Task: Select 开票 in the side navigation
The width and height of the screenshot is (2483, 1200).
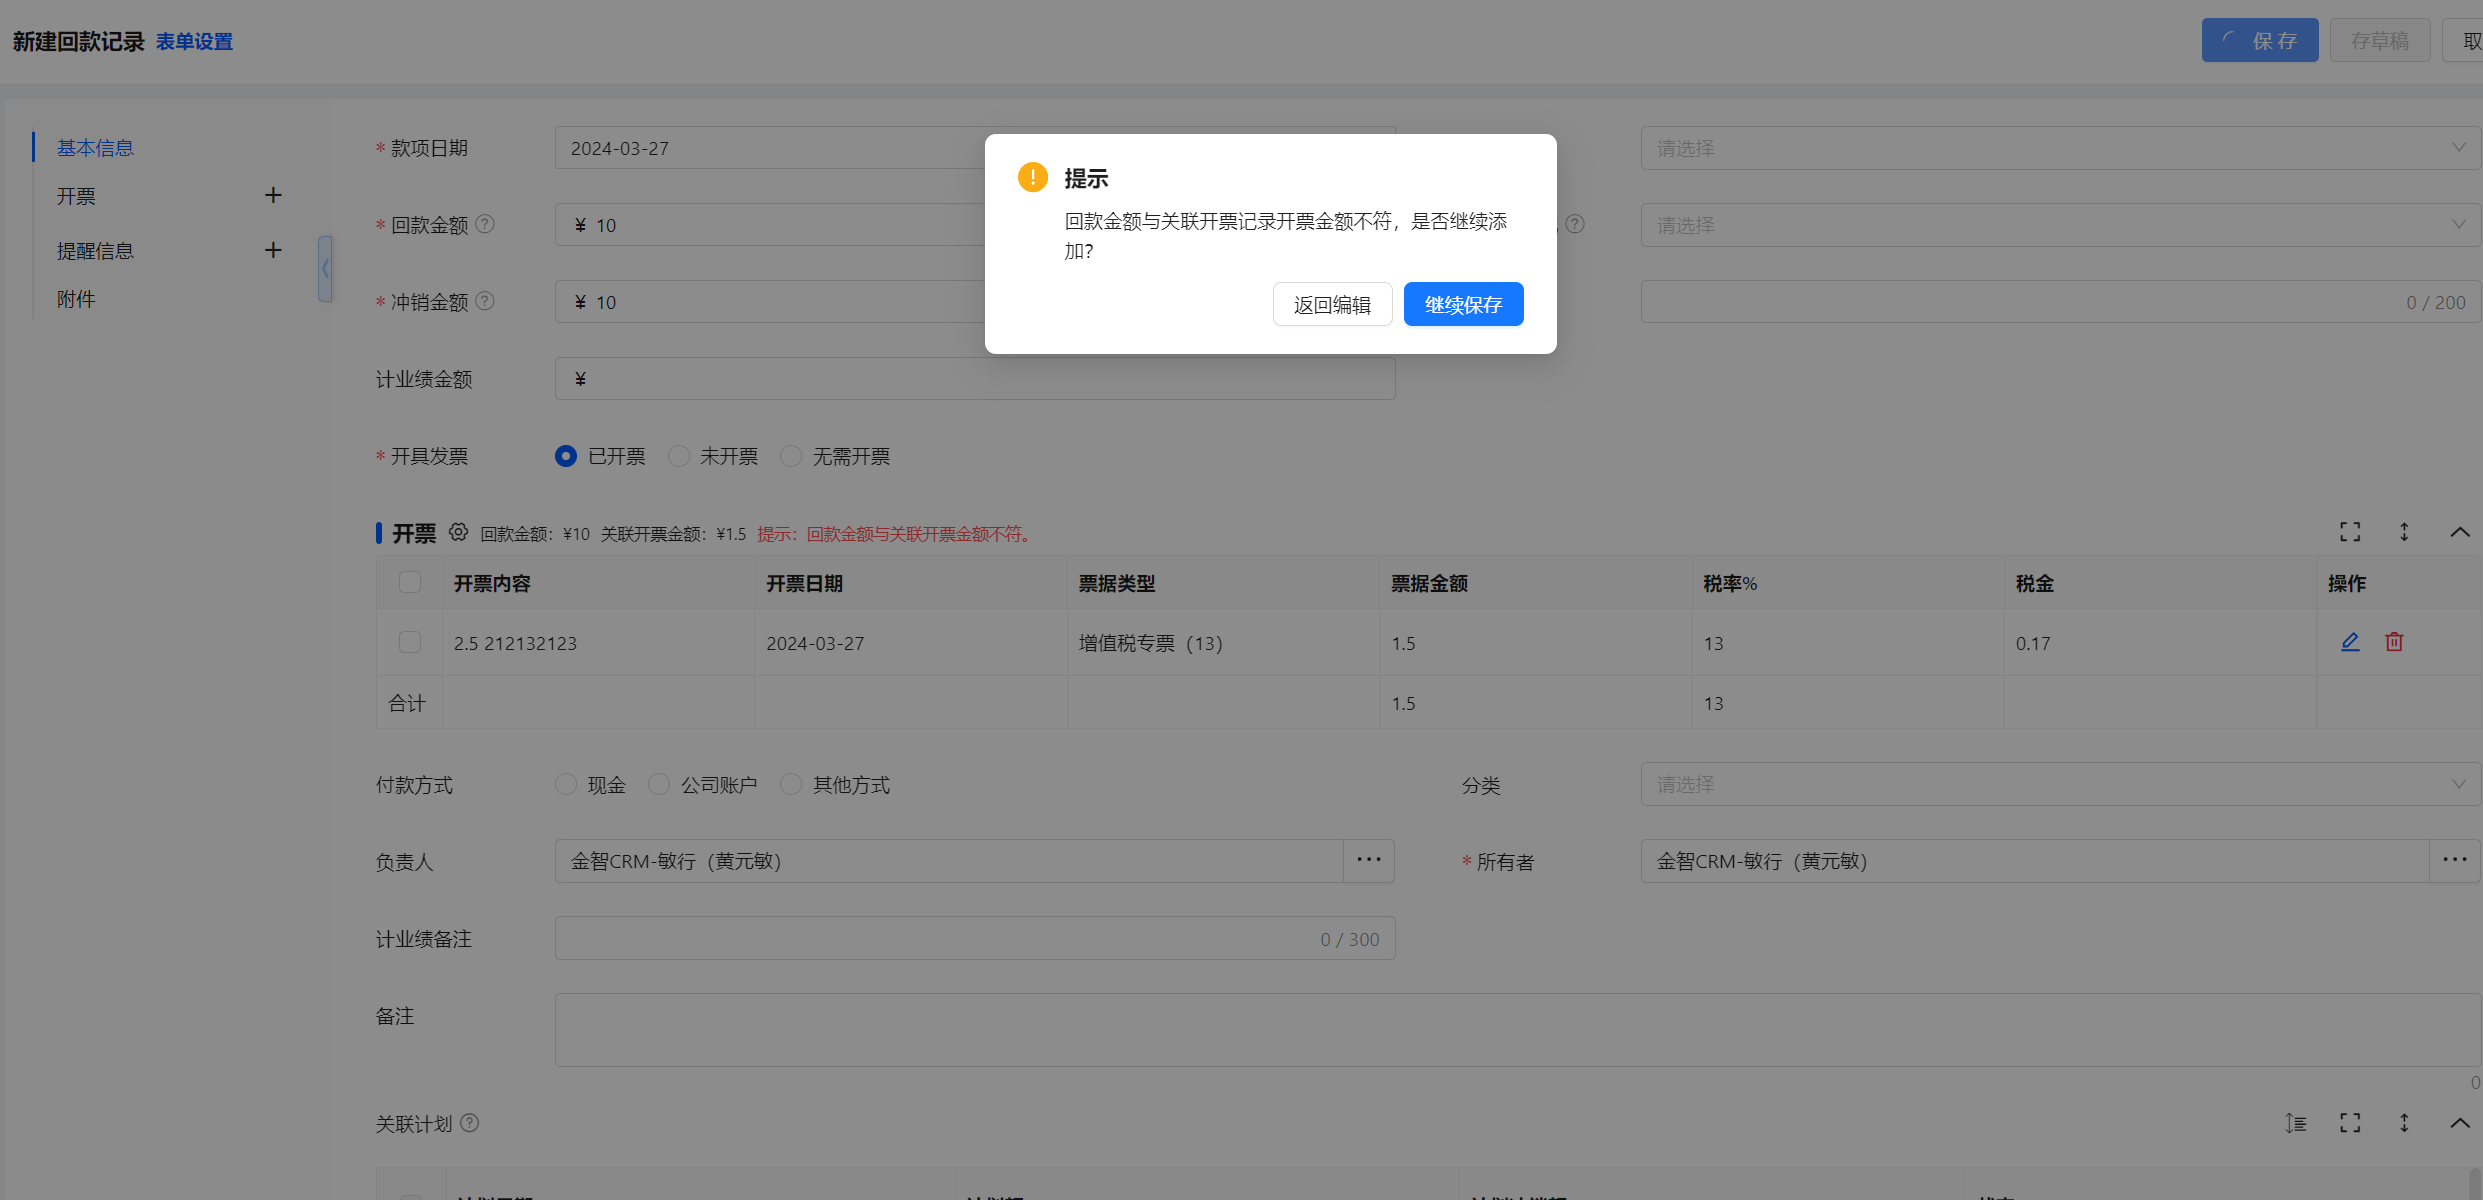Action: coord(76,196)
